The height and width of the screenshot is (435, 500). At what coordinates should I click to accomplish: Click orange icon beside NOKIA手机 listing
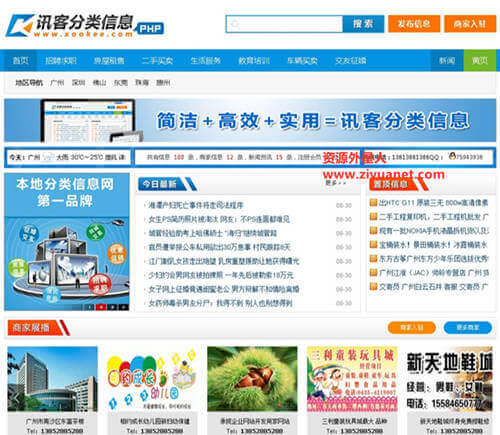[x=373, y=230]
